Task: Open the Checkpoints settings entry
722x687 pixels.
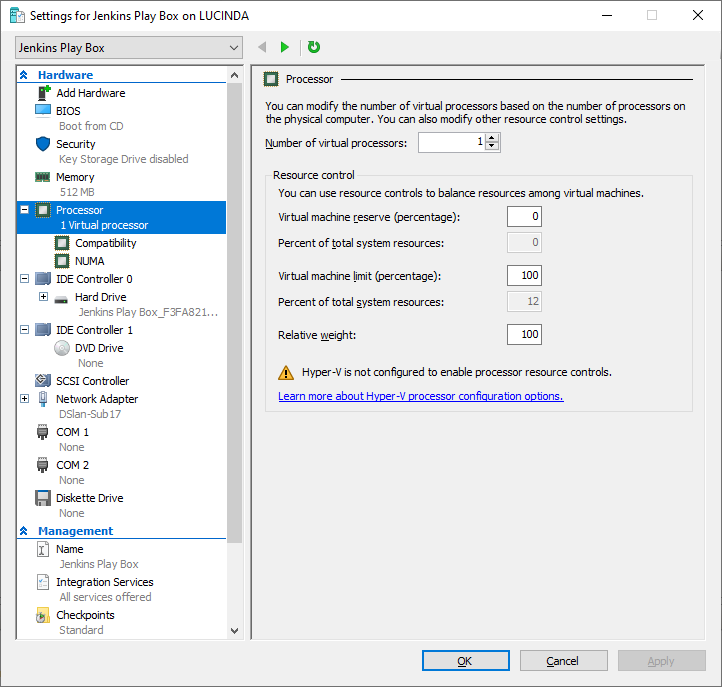Action: pos(85,615)
